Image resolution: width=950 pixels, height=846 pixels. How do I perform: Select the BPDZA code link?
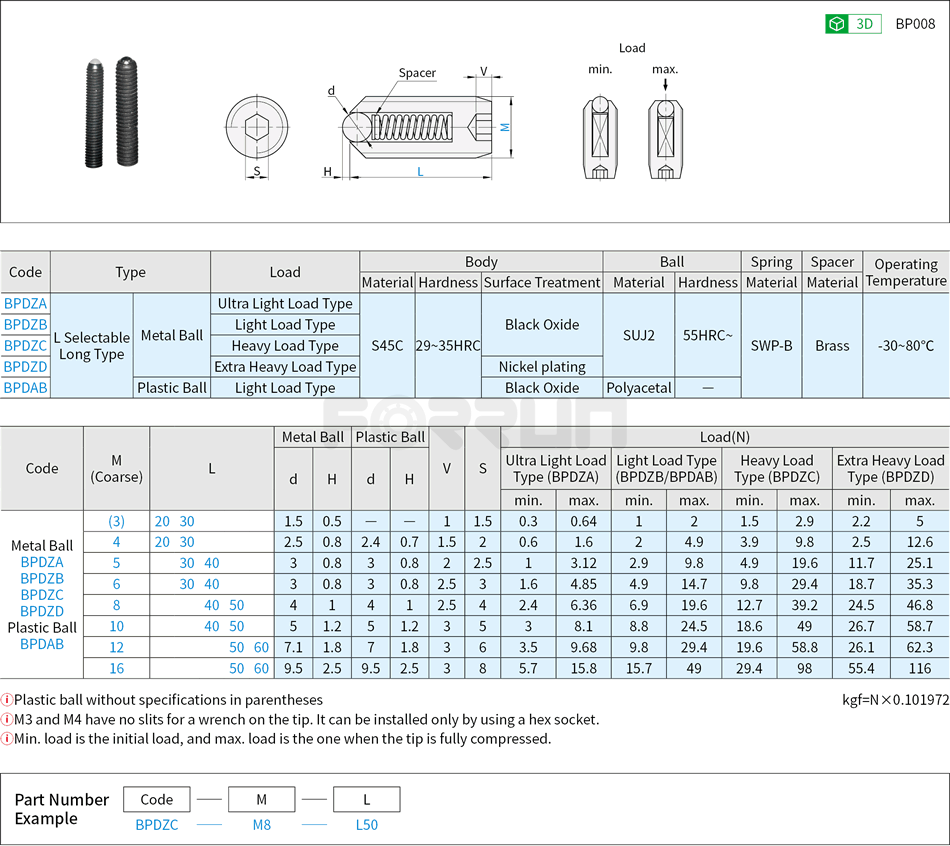[25, 303]
